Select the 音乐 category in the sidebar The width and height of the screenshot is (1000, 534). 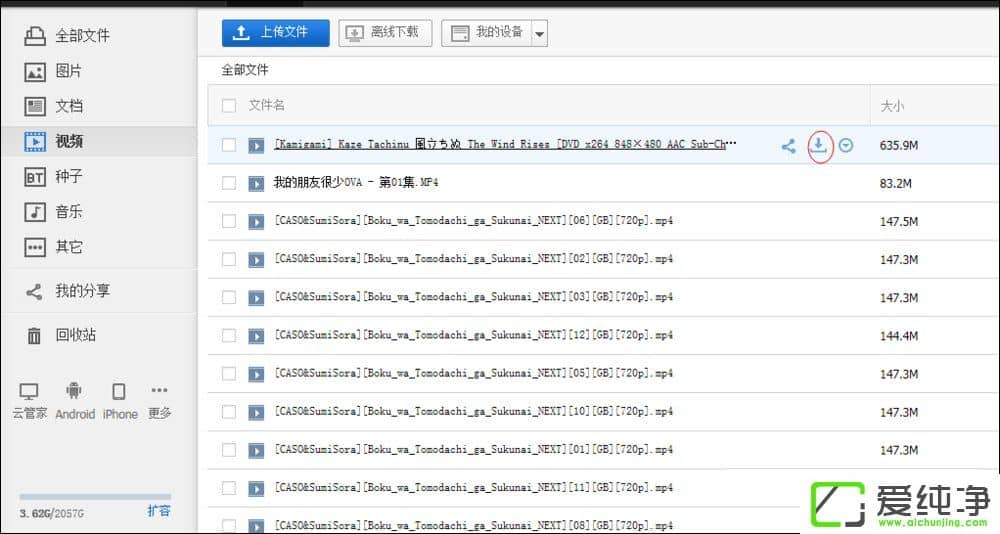(68, 211)
